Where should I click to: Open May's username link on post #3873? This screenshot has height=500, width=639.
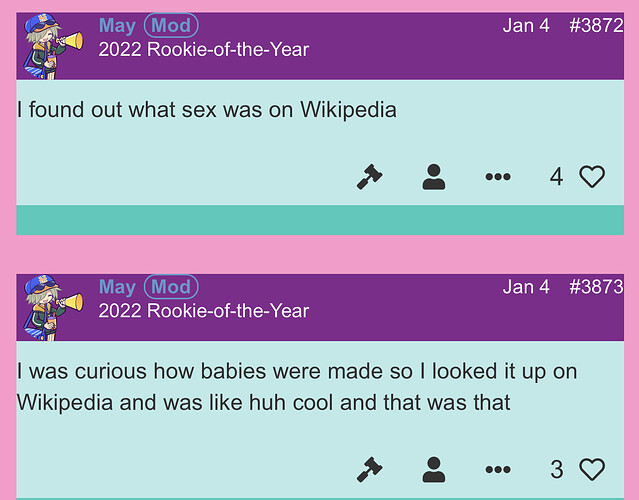pos(117,288)
